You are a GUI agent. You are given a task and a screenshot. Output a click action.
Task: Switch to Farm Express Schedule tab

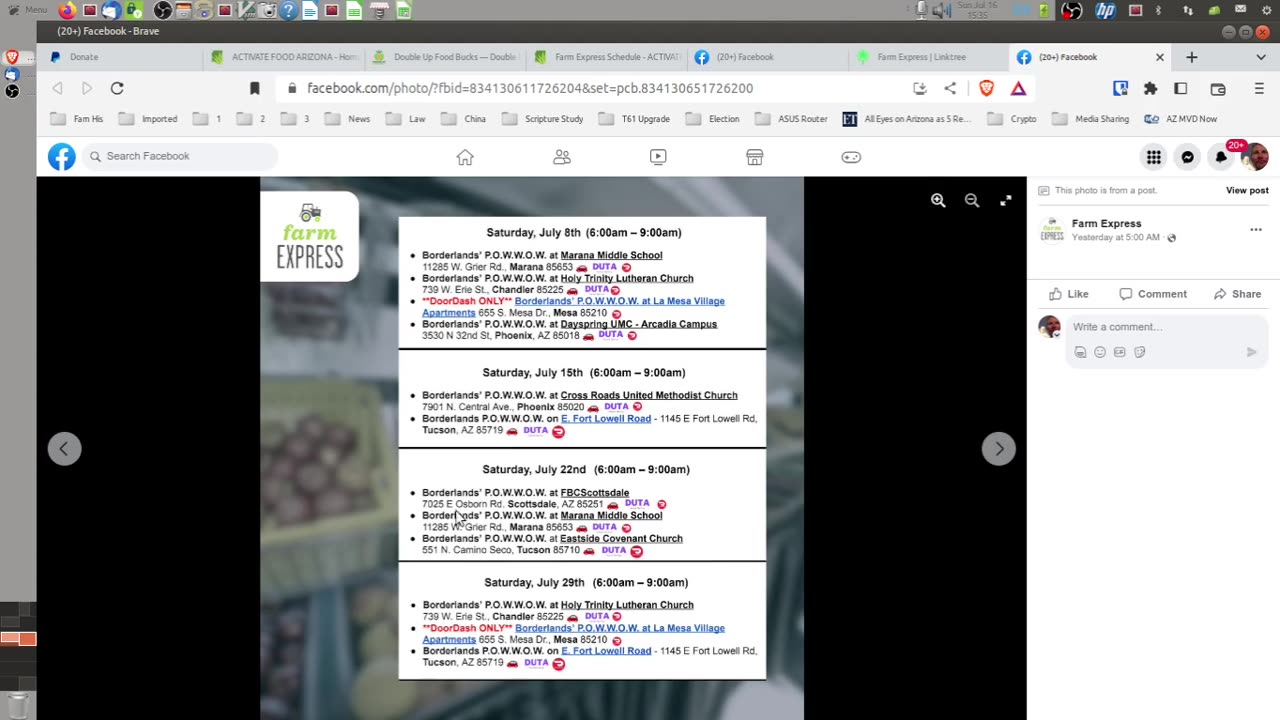tap(607, 57)
